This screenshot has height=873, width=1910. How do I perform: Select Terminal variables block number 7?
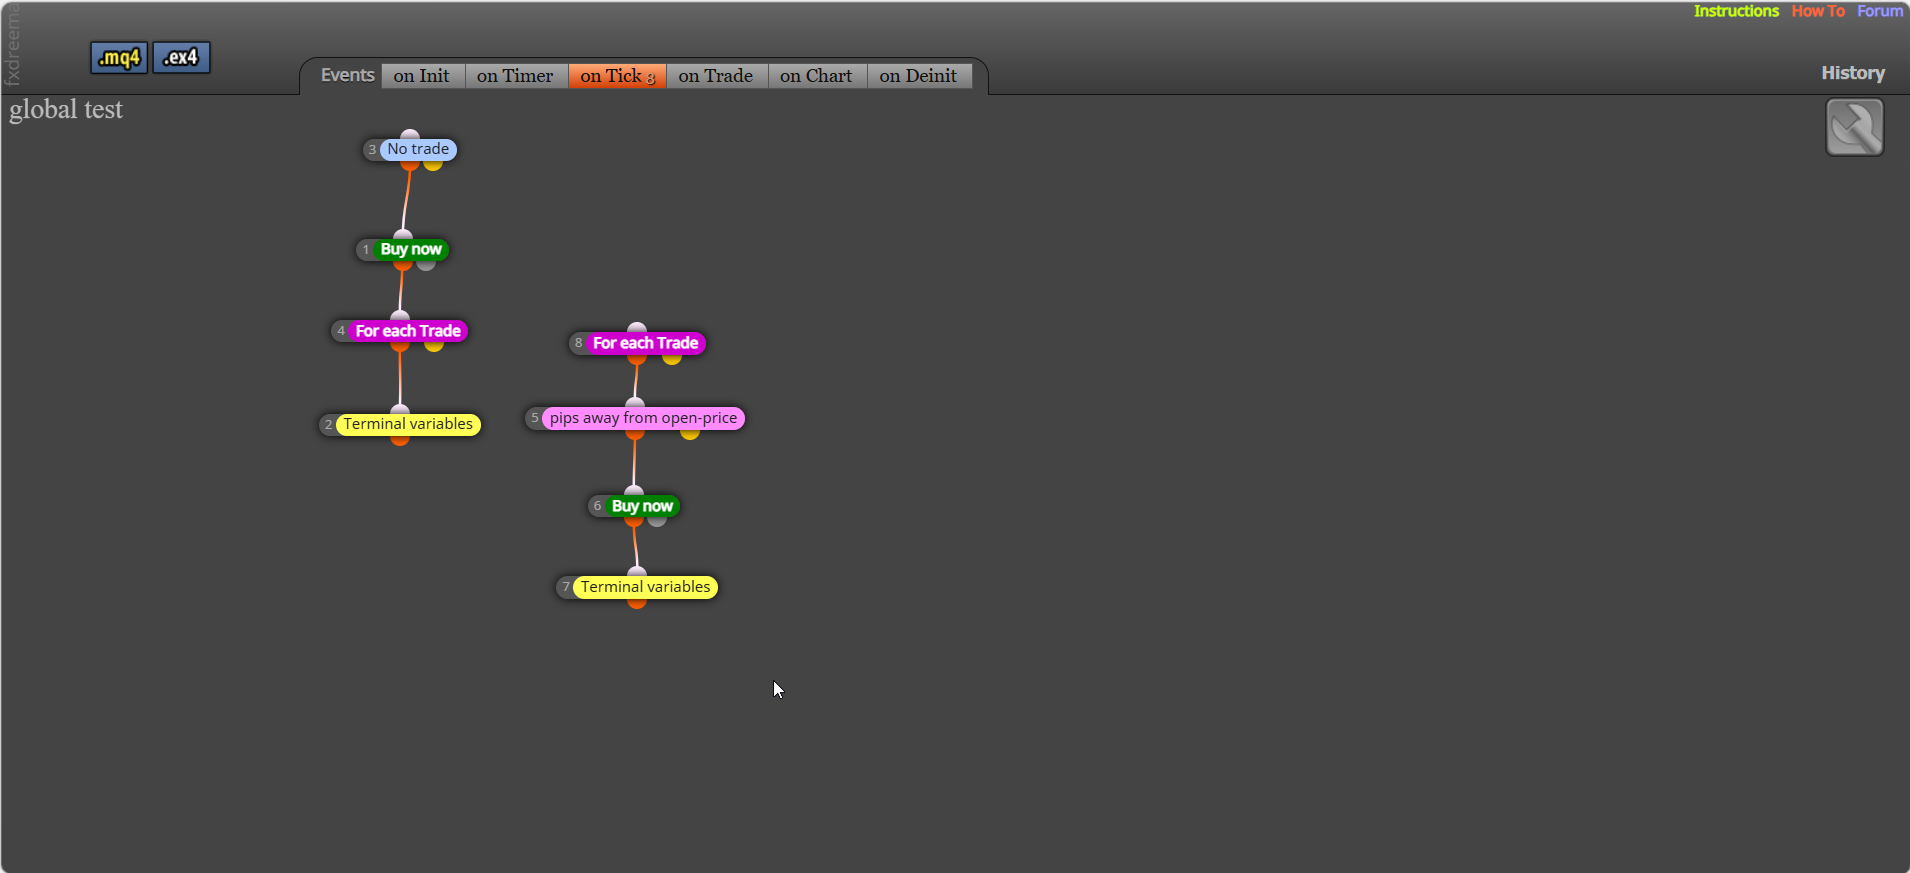[646, 587]
